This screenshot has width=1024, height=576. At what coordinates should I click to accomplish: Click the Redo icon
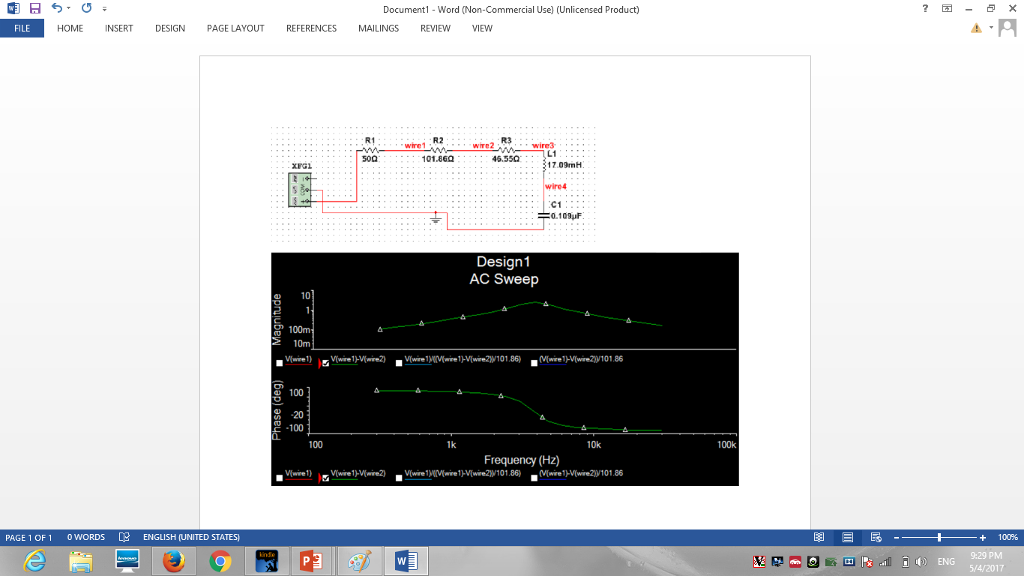pyautogui.click(x=87, y=8)
